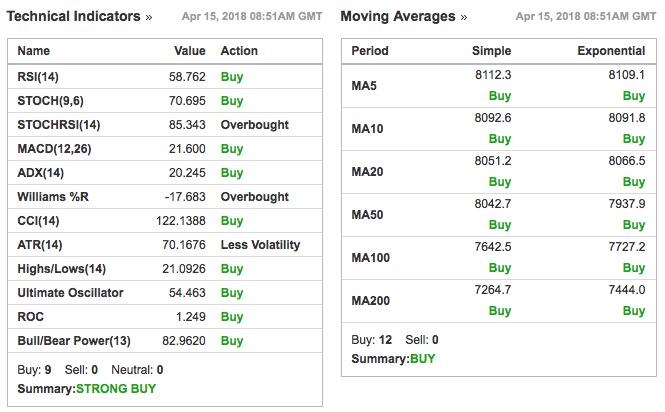
Task: Open the Moving Averages heading link
Action: pos(397,17)
